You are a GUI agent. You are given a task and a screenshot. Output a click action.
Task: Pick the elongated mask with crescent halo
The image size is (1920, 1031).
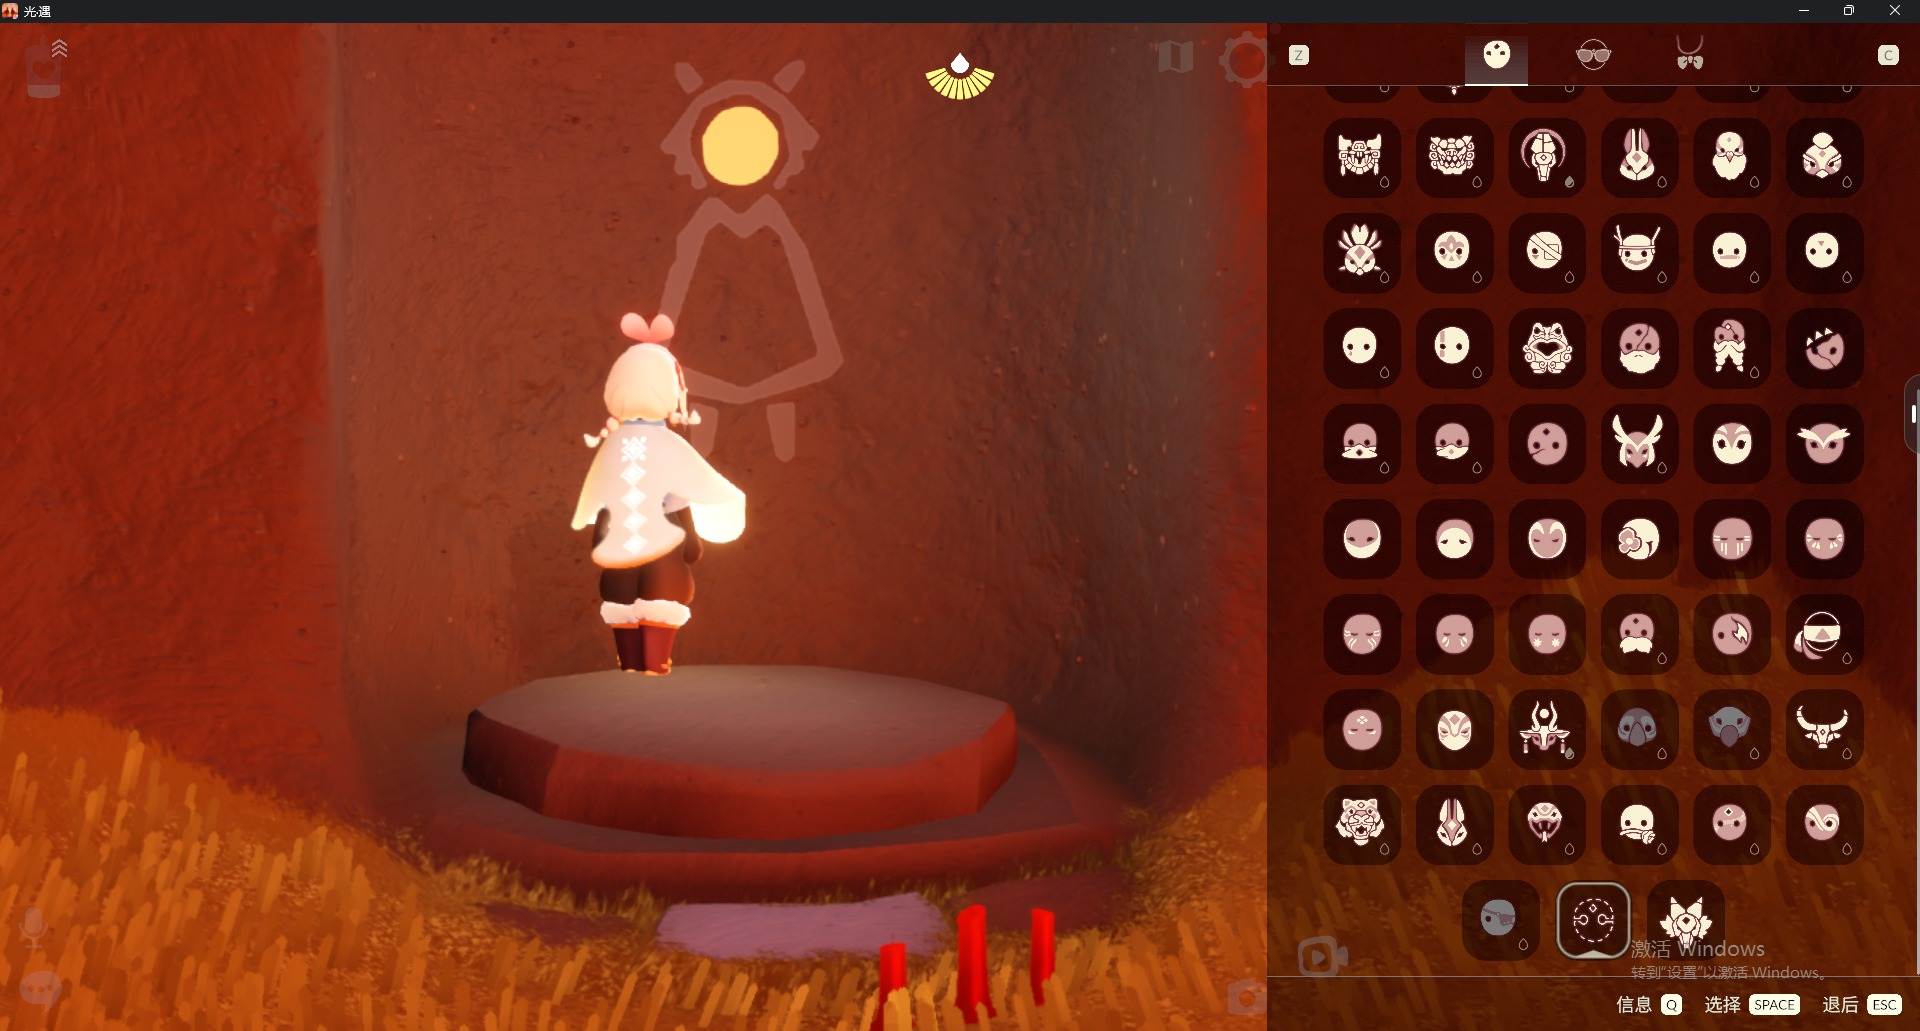click(x=1546, y=157)
